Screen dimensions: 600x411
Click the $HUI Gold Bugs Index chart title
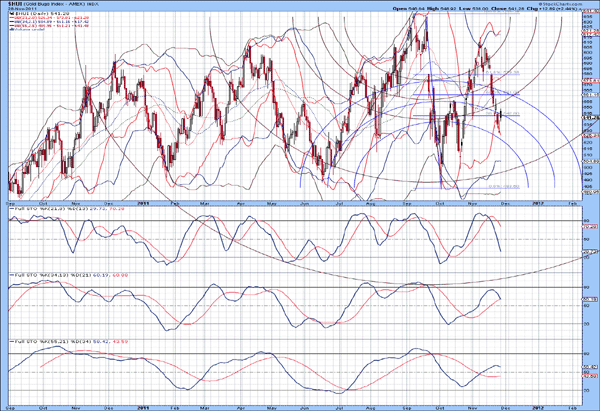tap(53, 4)
